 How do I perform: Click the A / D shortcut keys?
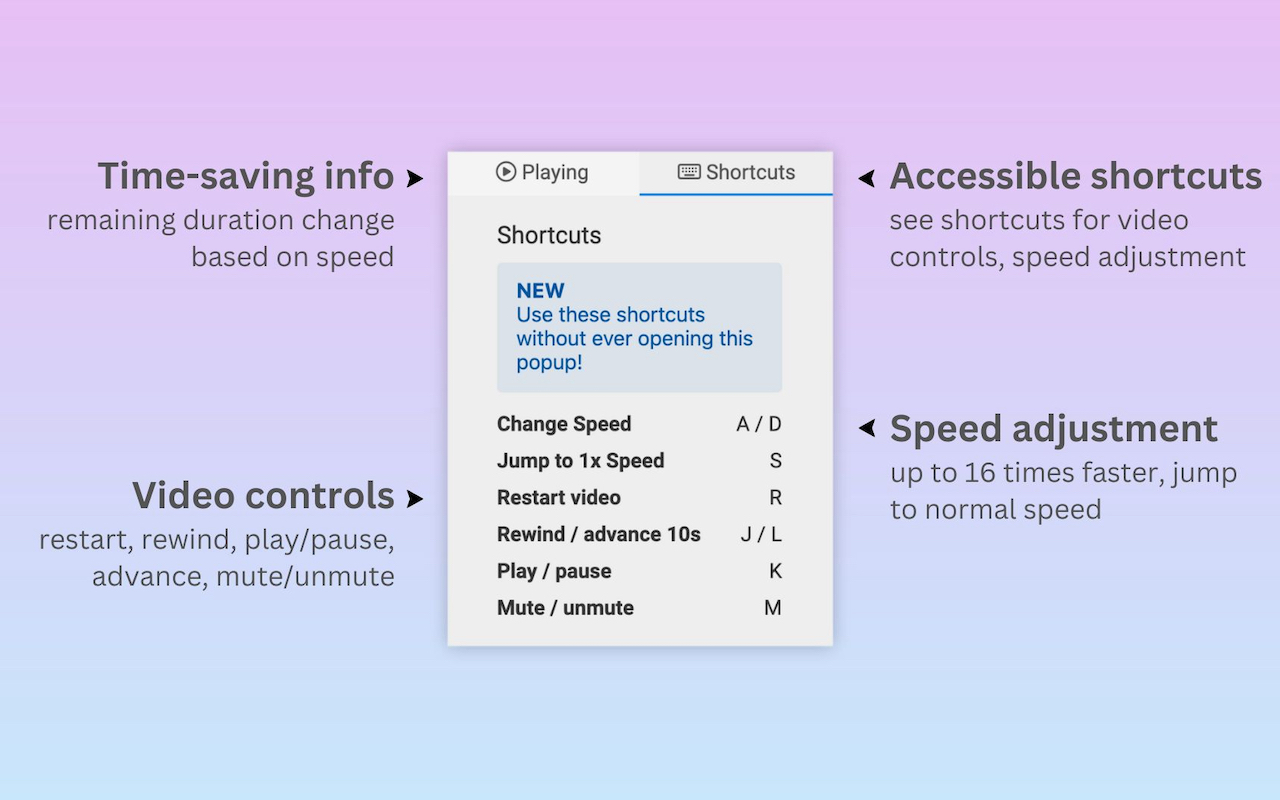759,424
